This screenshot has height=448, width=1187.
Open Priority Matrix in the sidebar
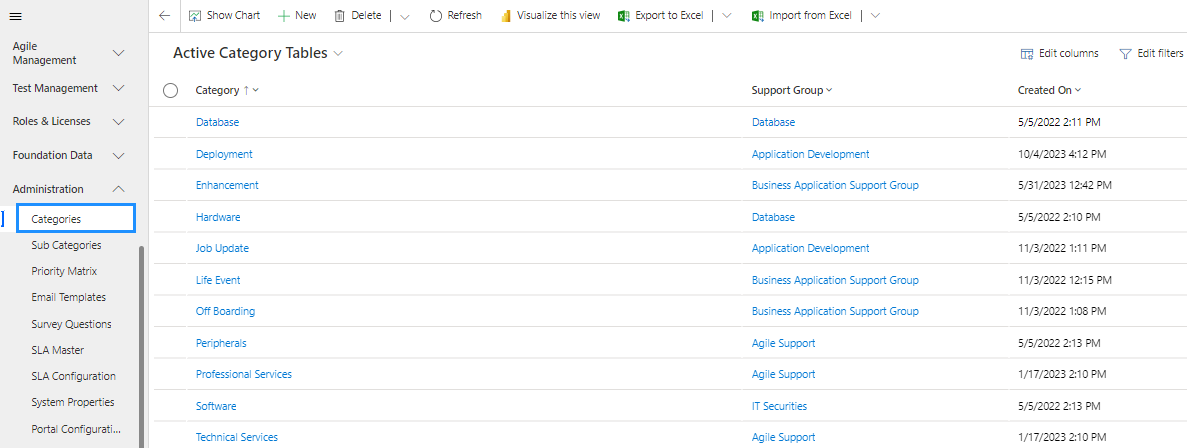point(64,271)
